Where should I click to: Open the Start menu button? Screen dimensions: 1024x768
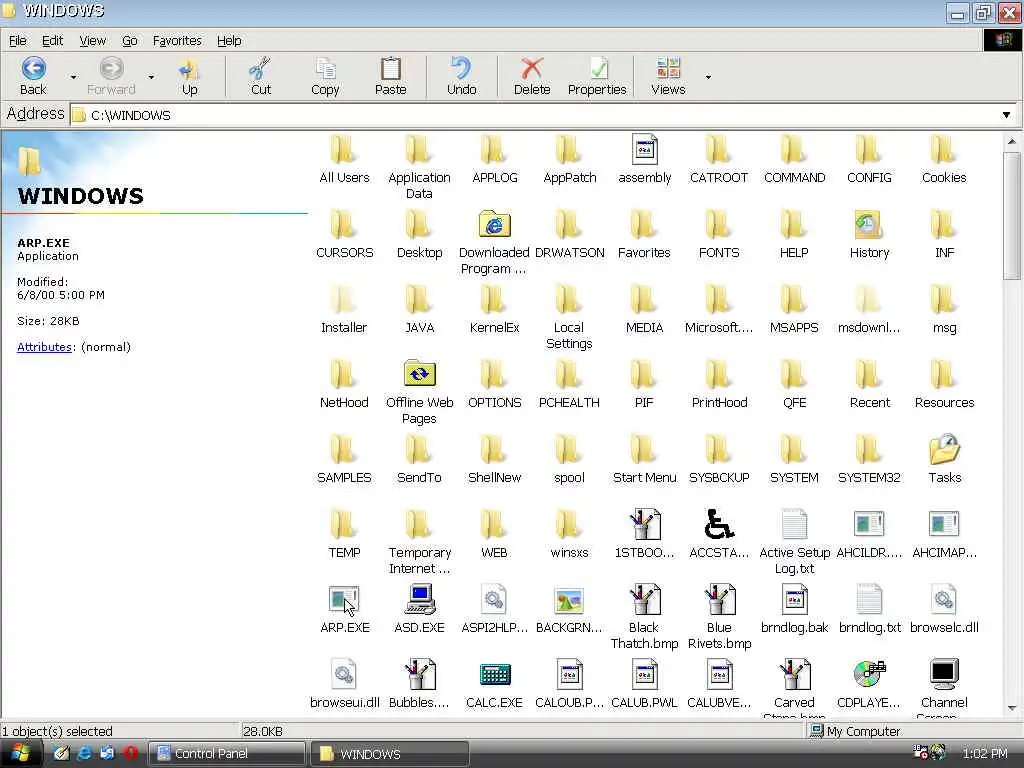click(20, 754)
